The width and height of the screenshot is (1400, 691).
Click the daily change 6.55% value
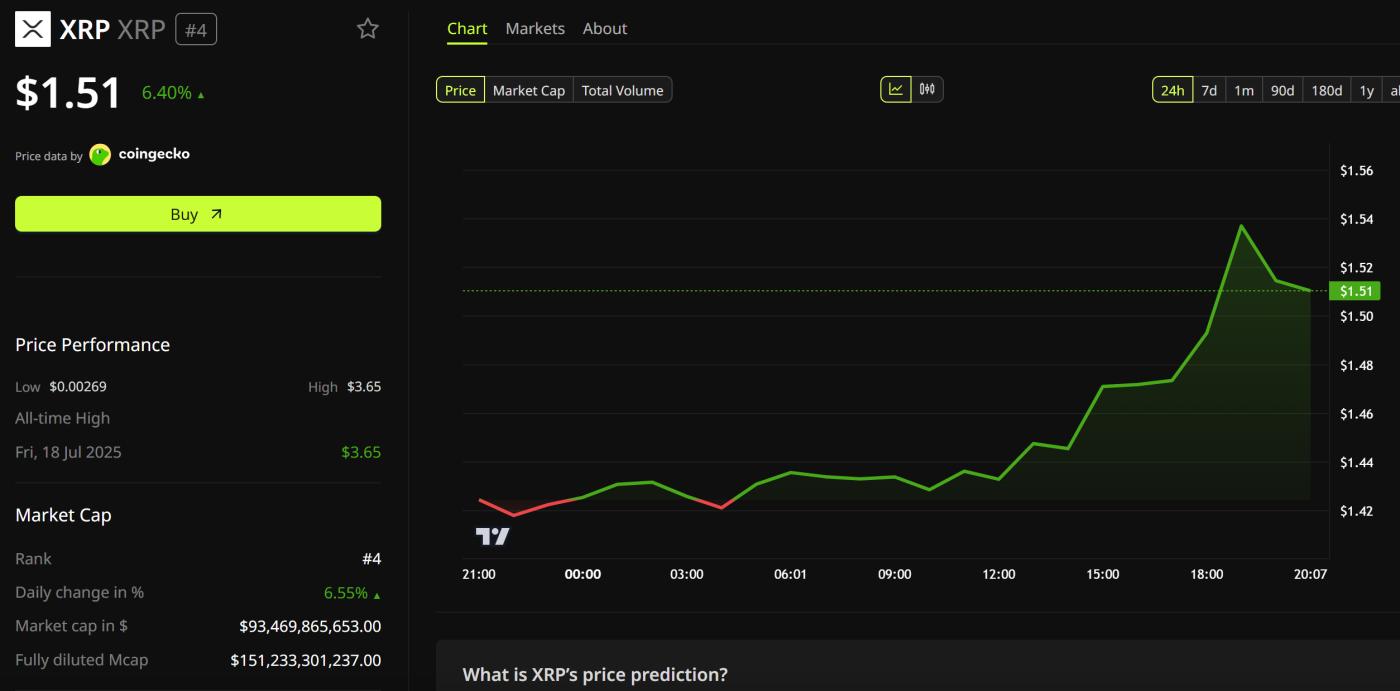(346, 593)
